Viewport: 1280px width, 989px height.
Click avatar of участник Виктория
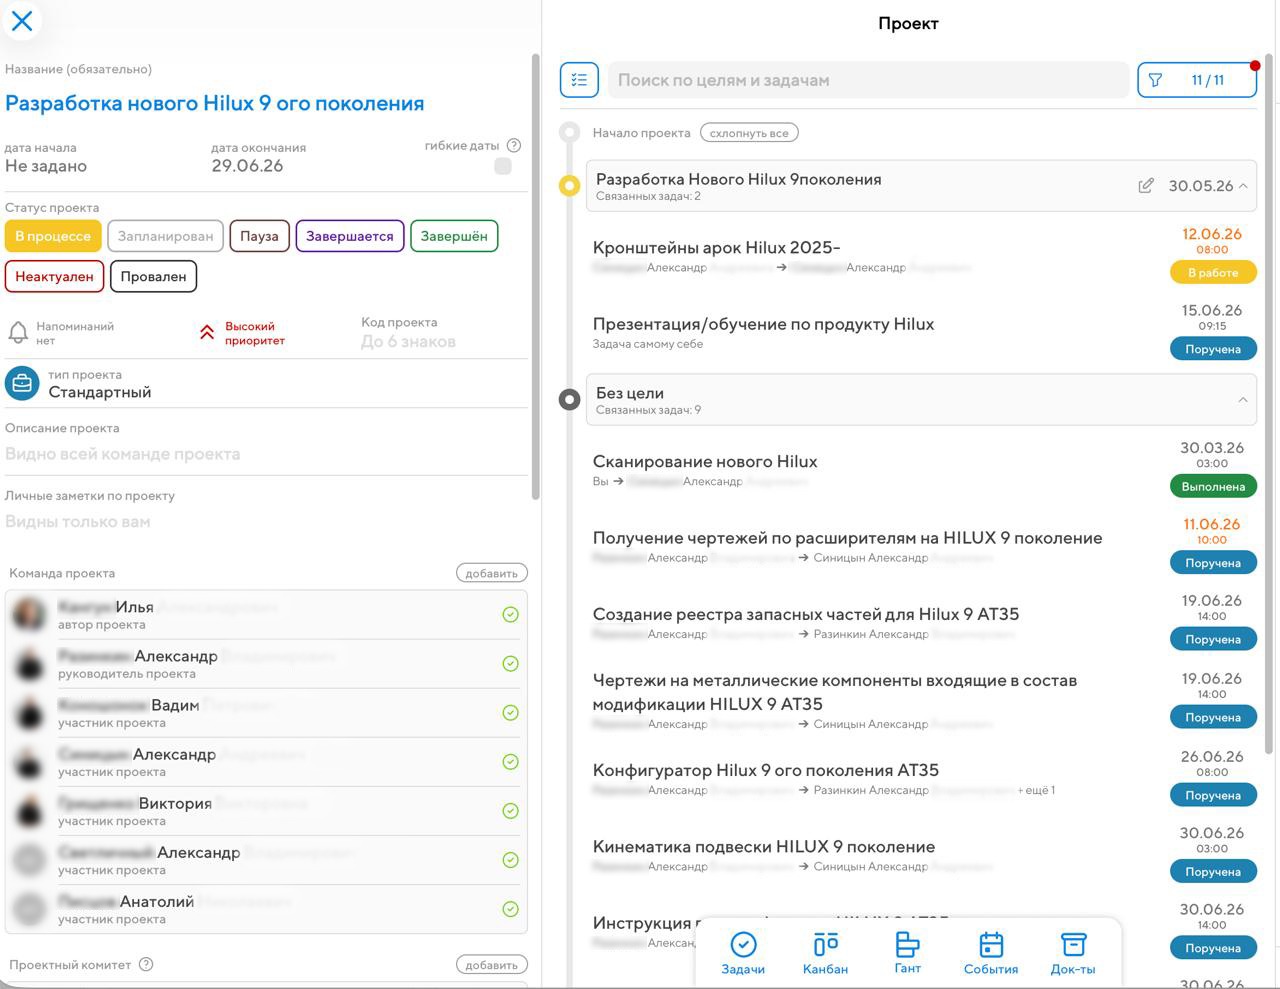point(30,810)
